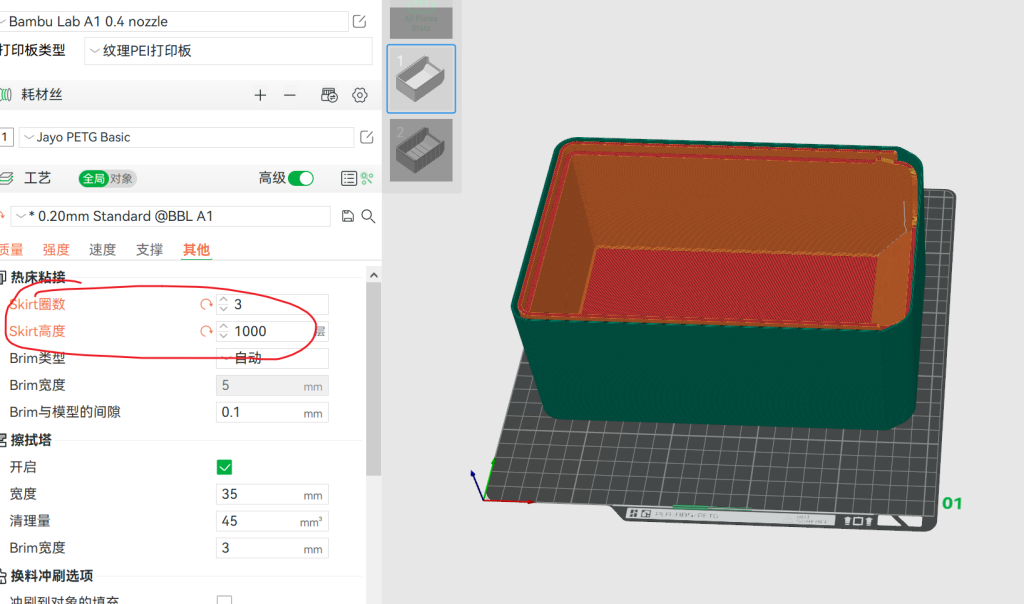The width and height of the screenshot is (1024, 604).
Task: Open the printer preset dropdown
Action: click(174, 22)
